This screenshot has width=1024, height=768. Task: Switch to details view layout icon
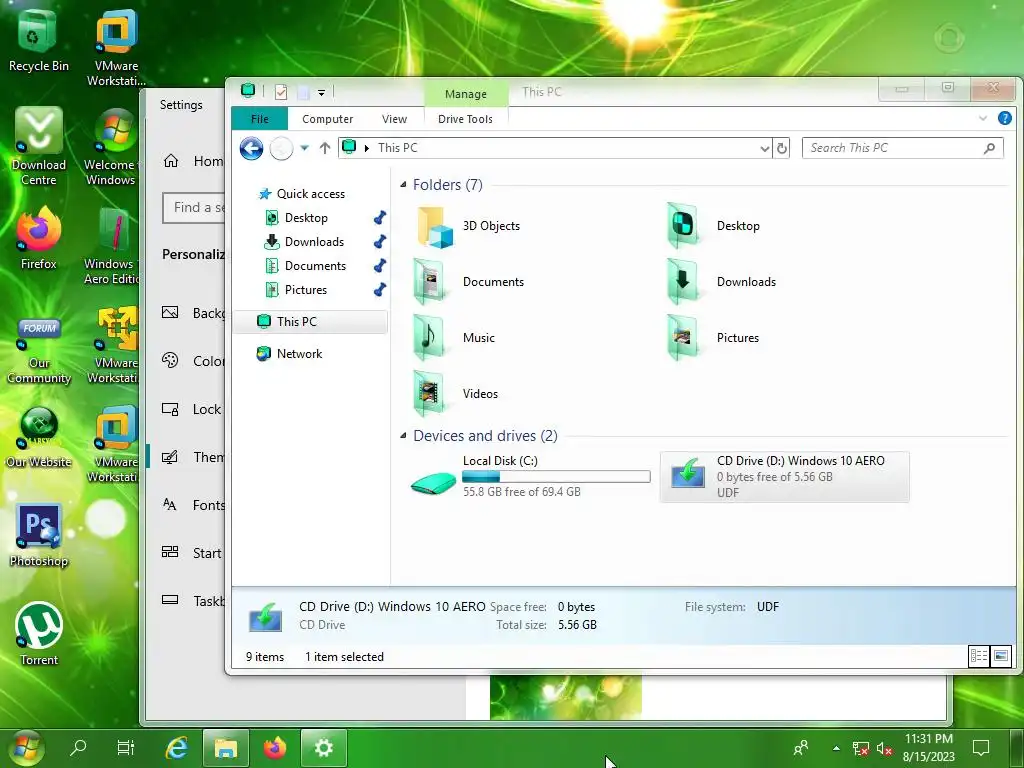[x=978, y=656]
